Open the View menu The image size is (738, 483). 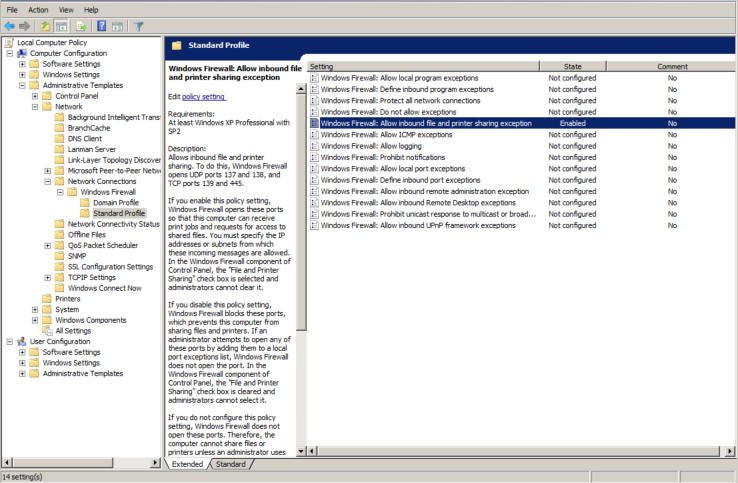pos(65,9)
